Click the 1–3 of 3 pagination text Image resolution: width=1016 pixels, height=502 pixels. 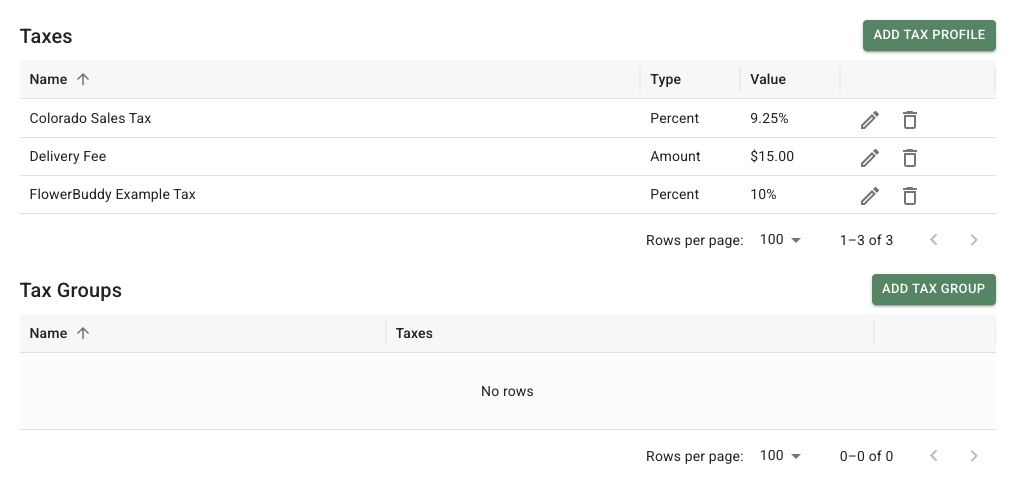point(866,240)
